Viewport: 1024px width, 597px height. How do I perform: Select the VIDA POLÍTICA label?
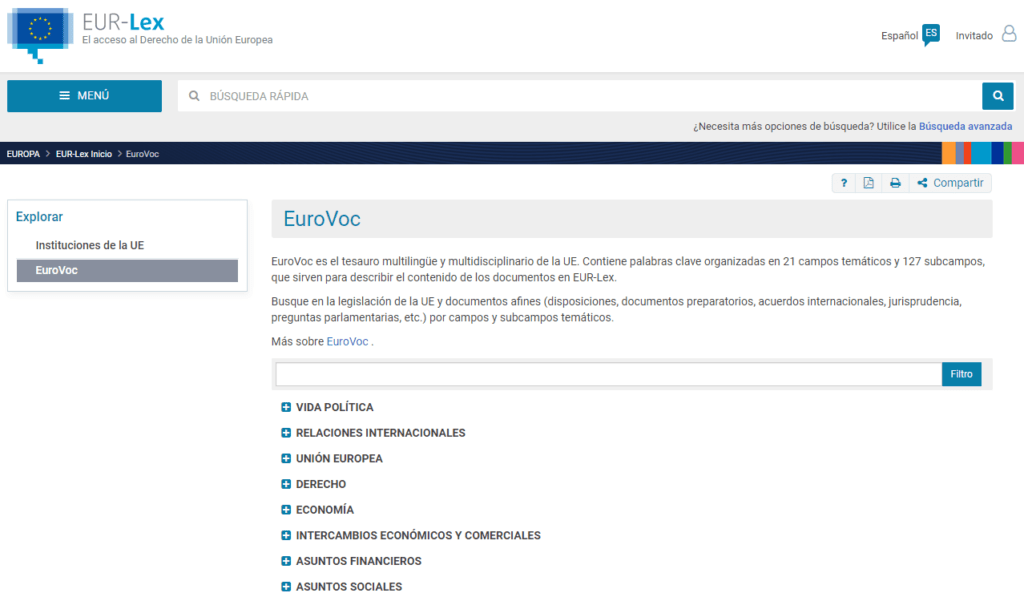coord(334,408)
